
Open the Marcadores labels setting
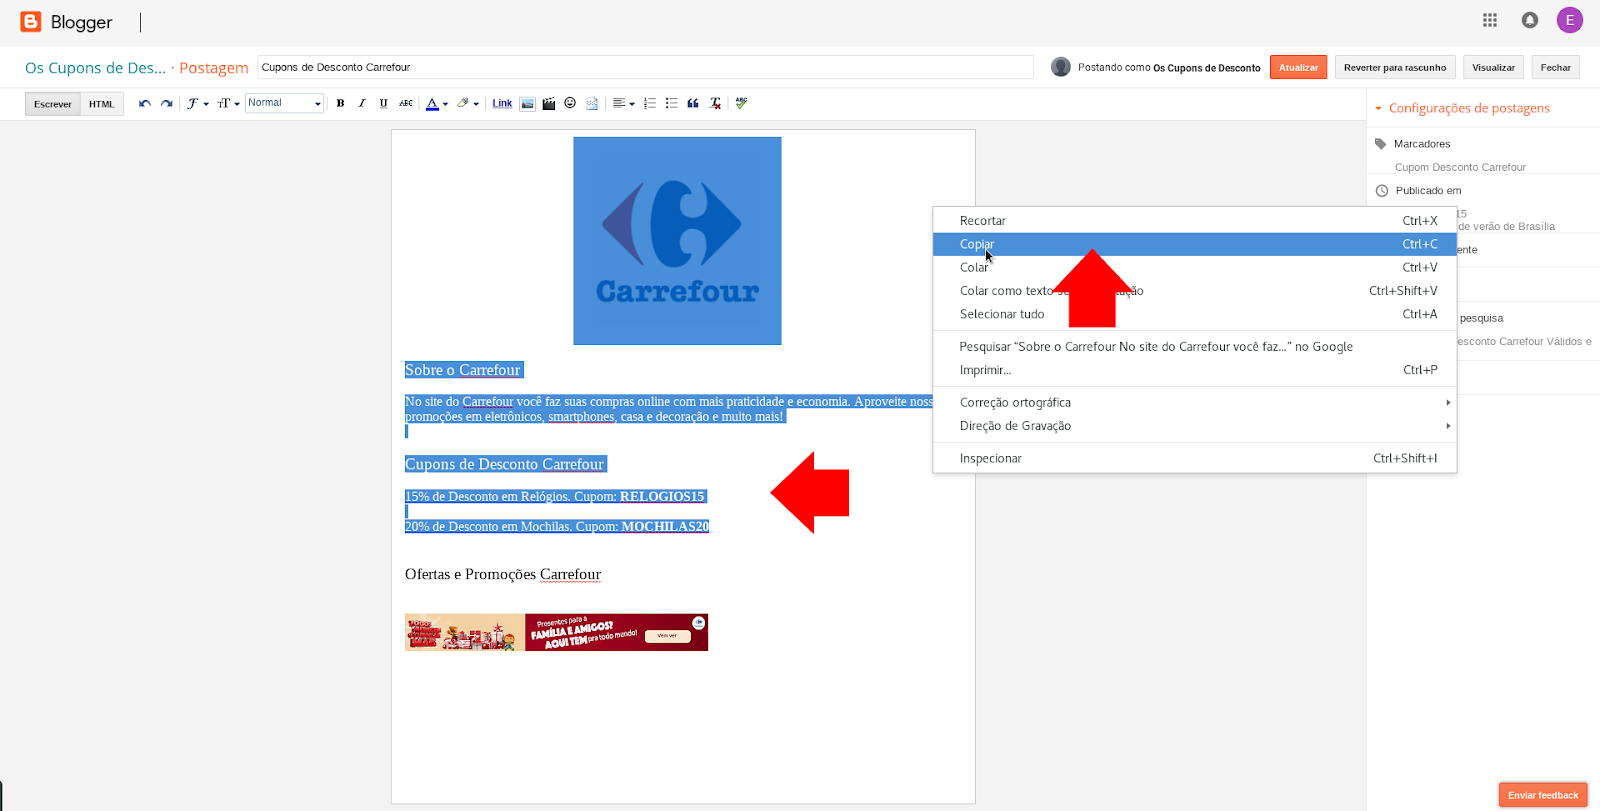click(x=1421, y=144)
